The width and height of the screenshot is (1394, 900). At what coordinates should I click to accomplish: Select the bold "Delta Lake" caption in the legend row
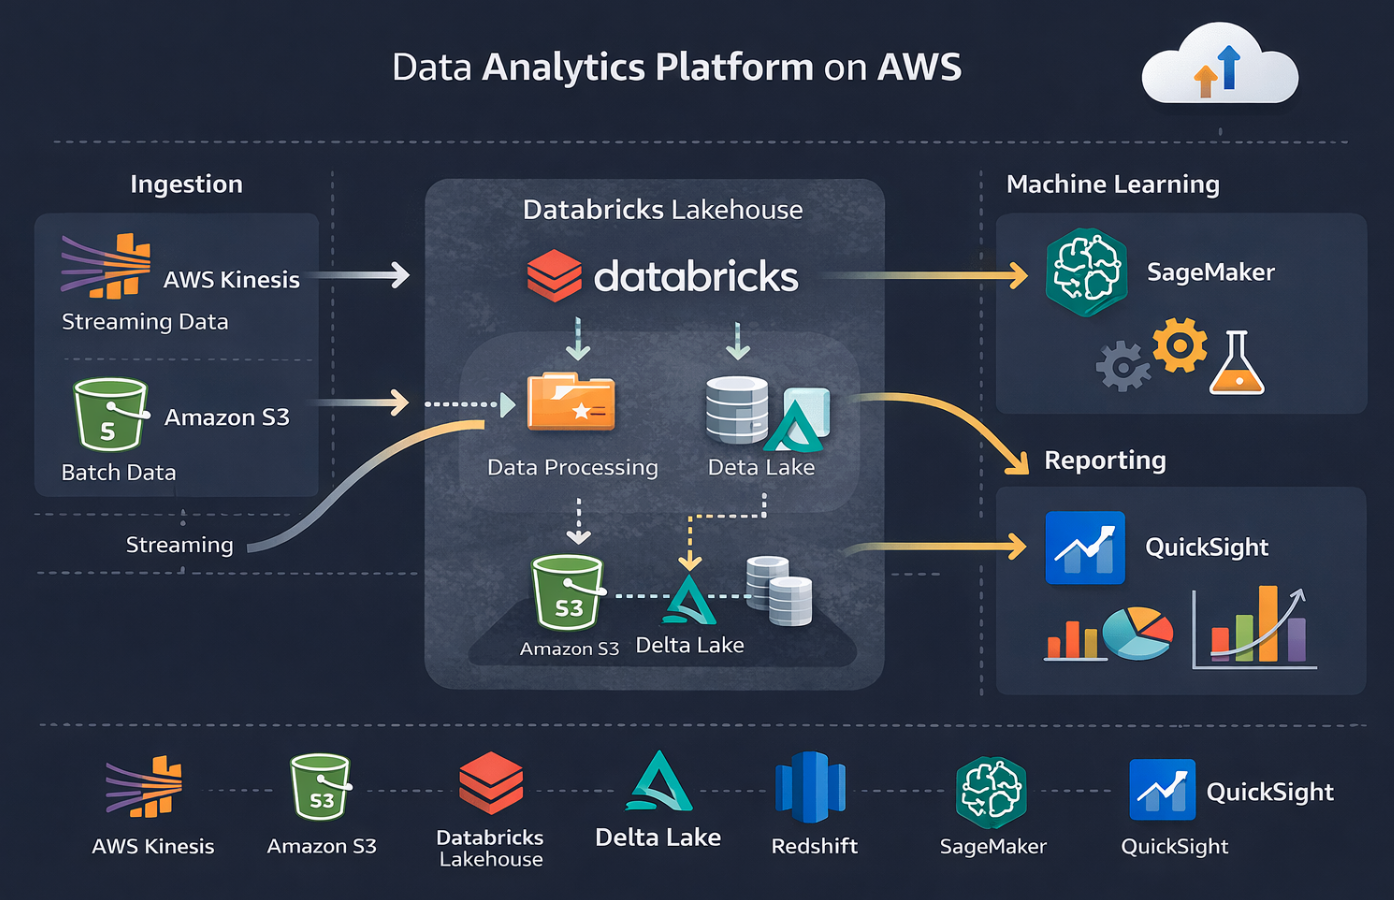click(658, 837)
